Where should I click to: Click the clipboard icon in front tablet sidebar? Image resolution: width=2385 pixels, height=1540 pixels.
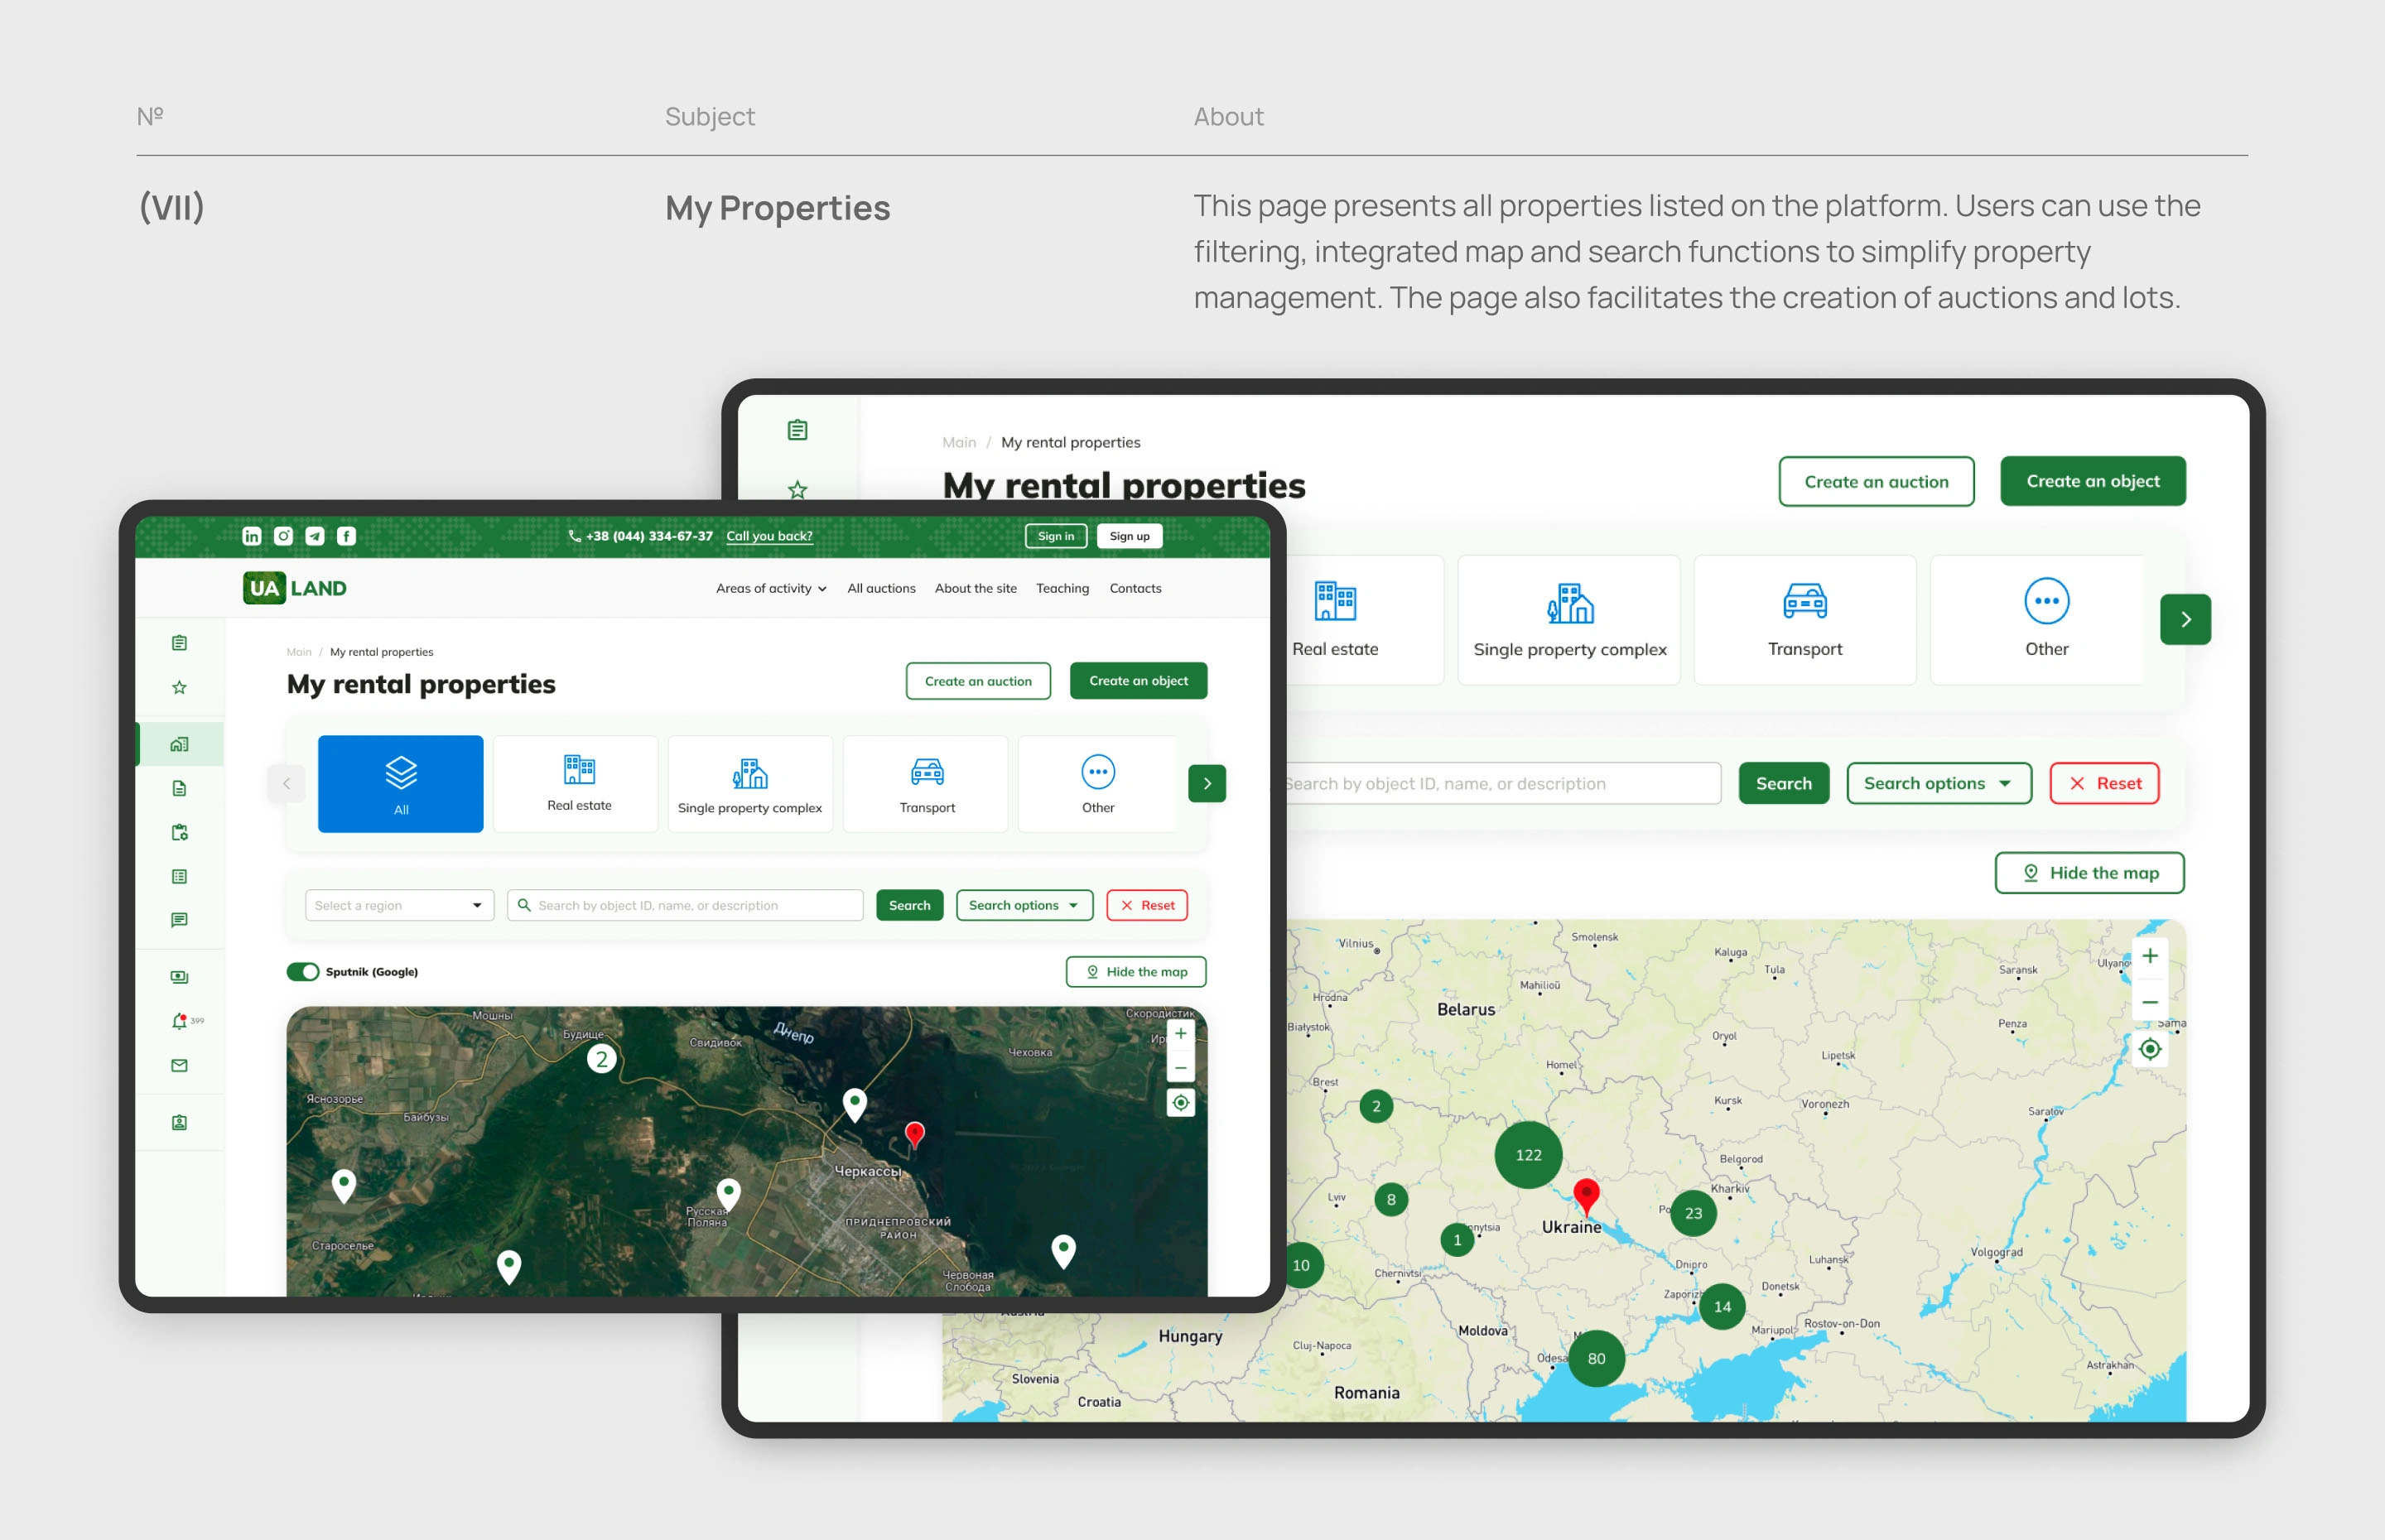(180, 643)
